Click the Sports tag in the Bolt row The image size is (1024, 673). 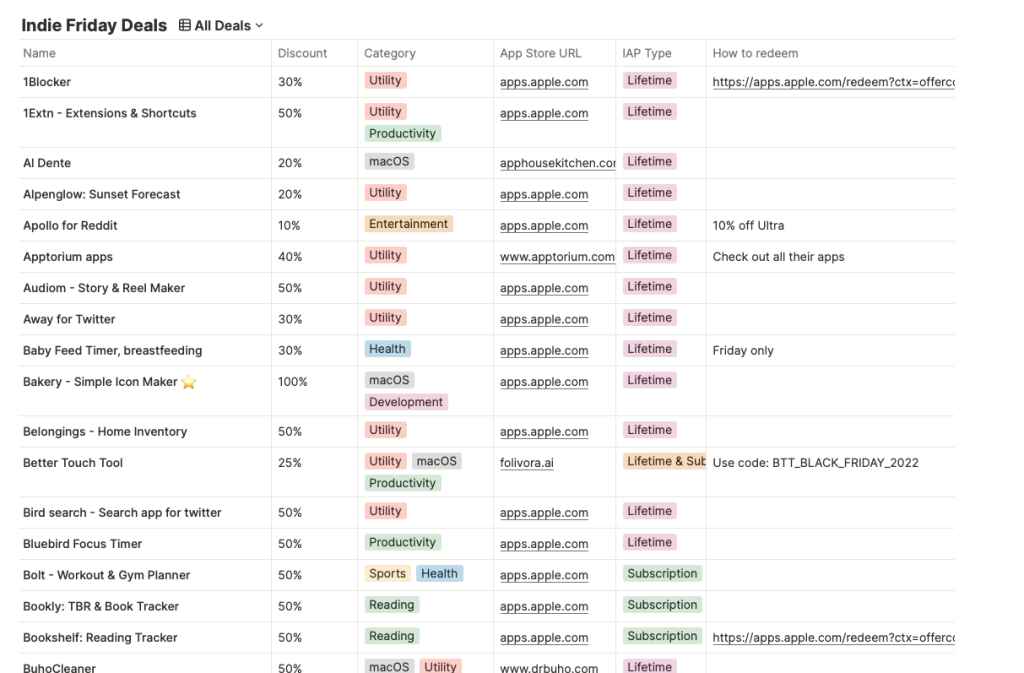tap(387, 574)
